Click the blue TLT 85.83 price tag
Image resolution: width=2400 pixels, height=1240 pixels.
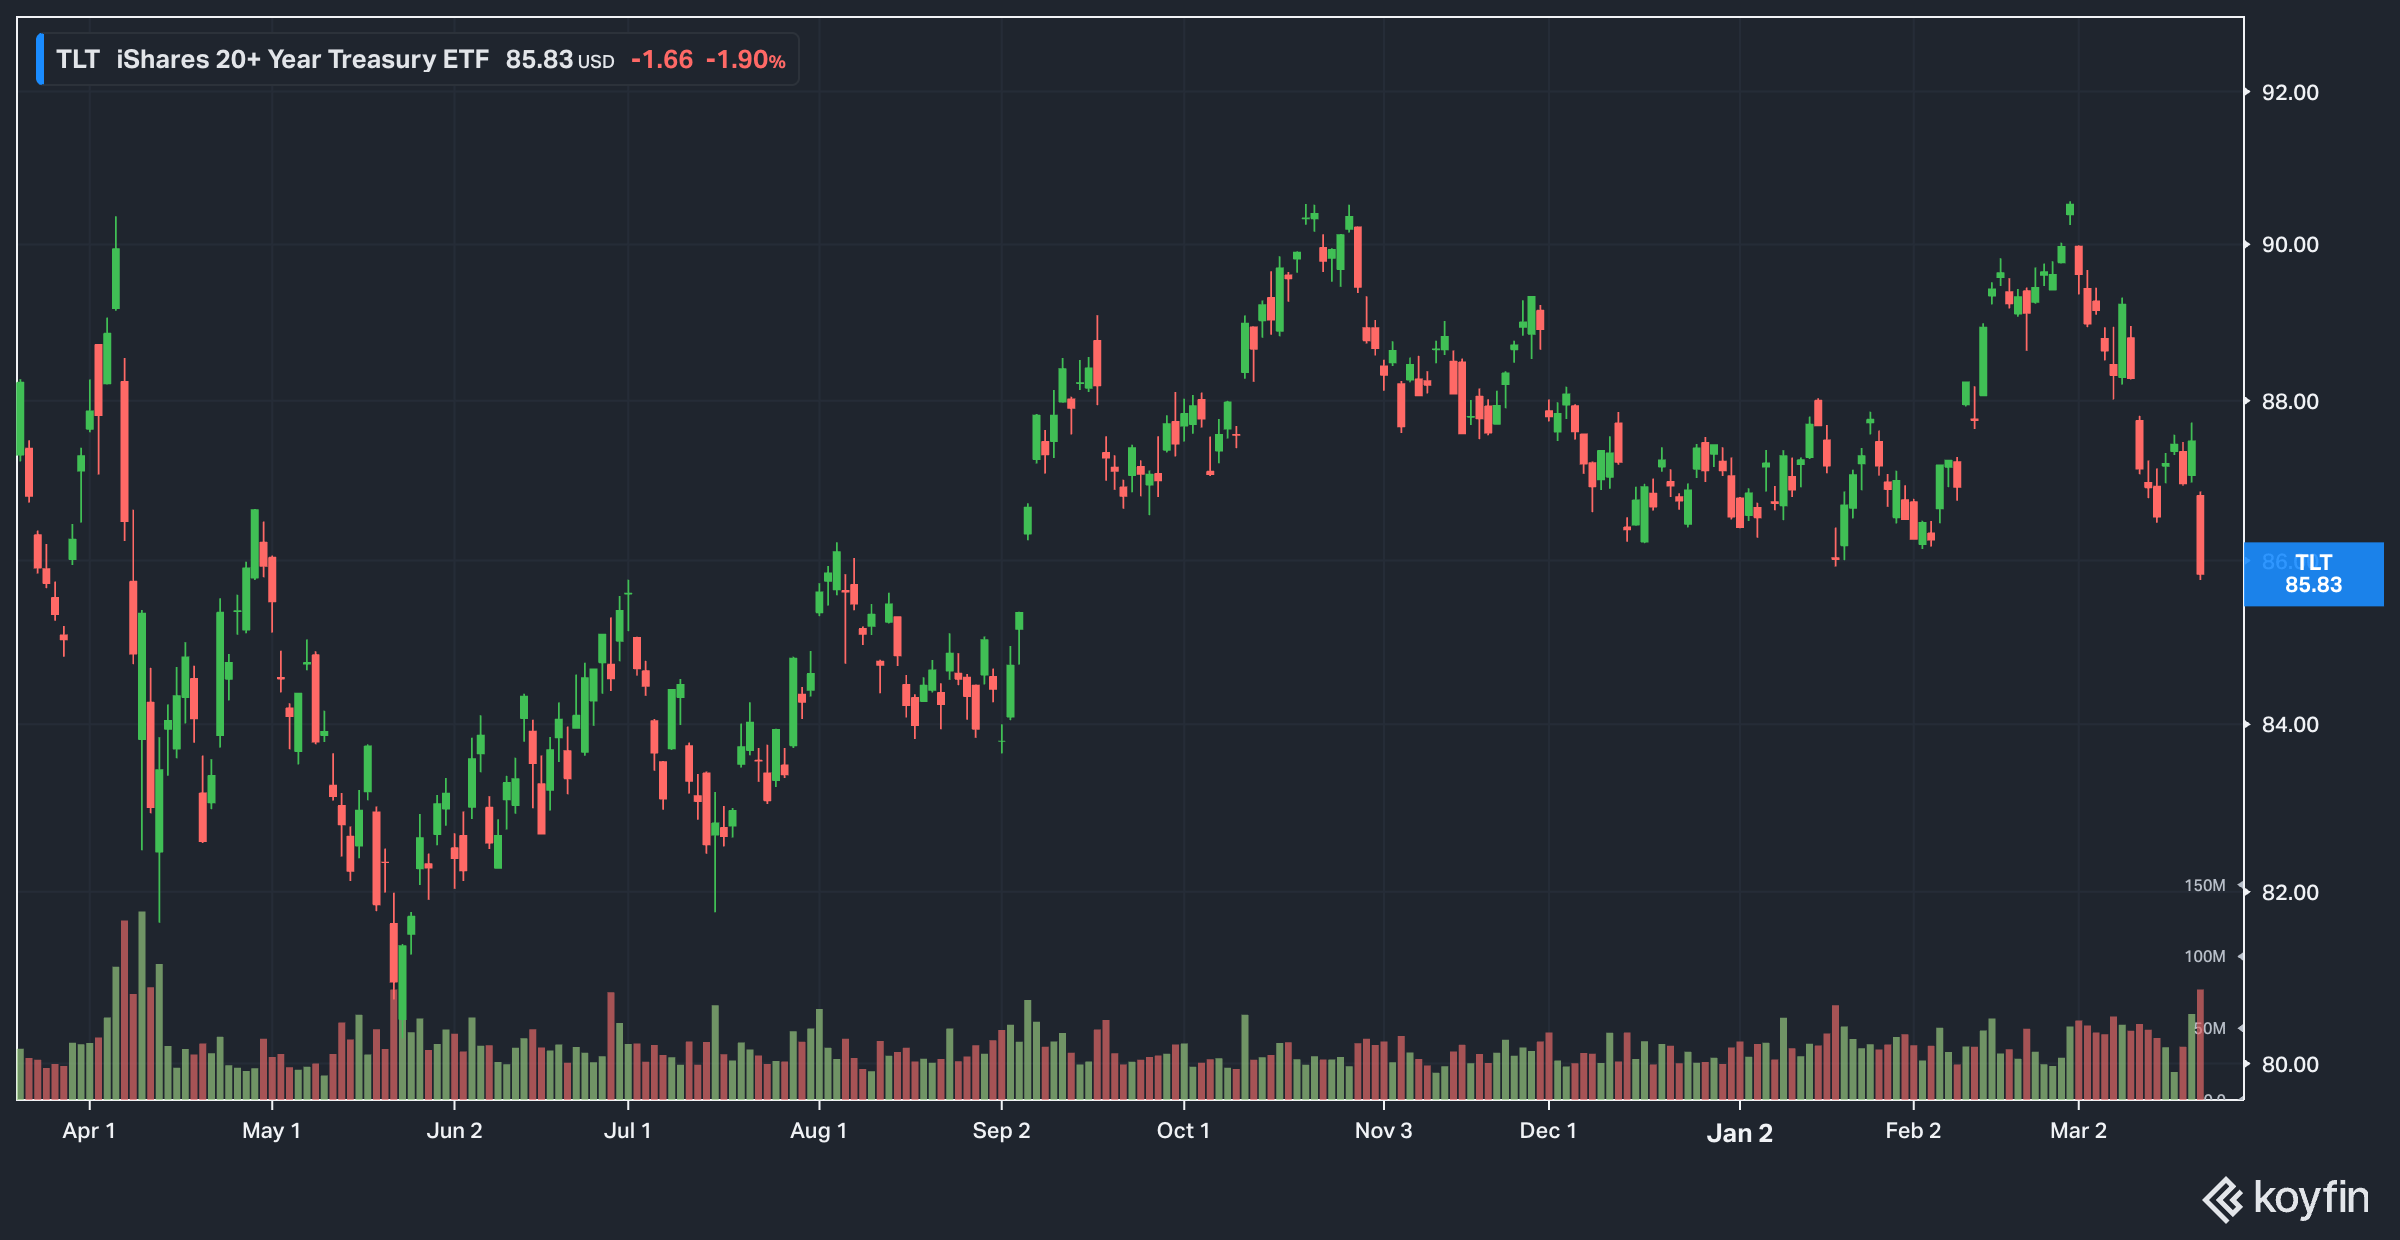point(2313,574)
